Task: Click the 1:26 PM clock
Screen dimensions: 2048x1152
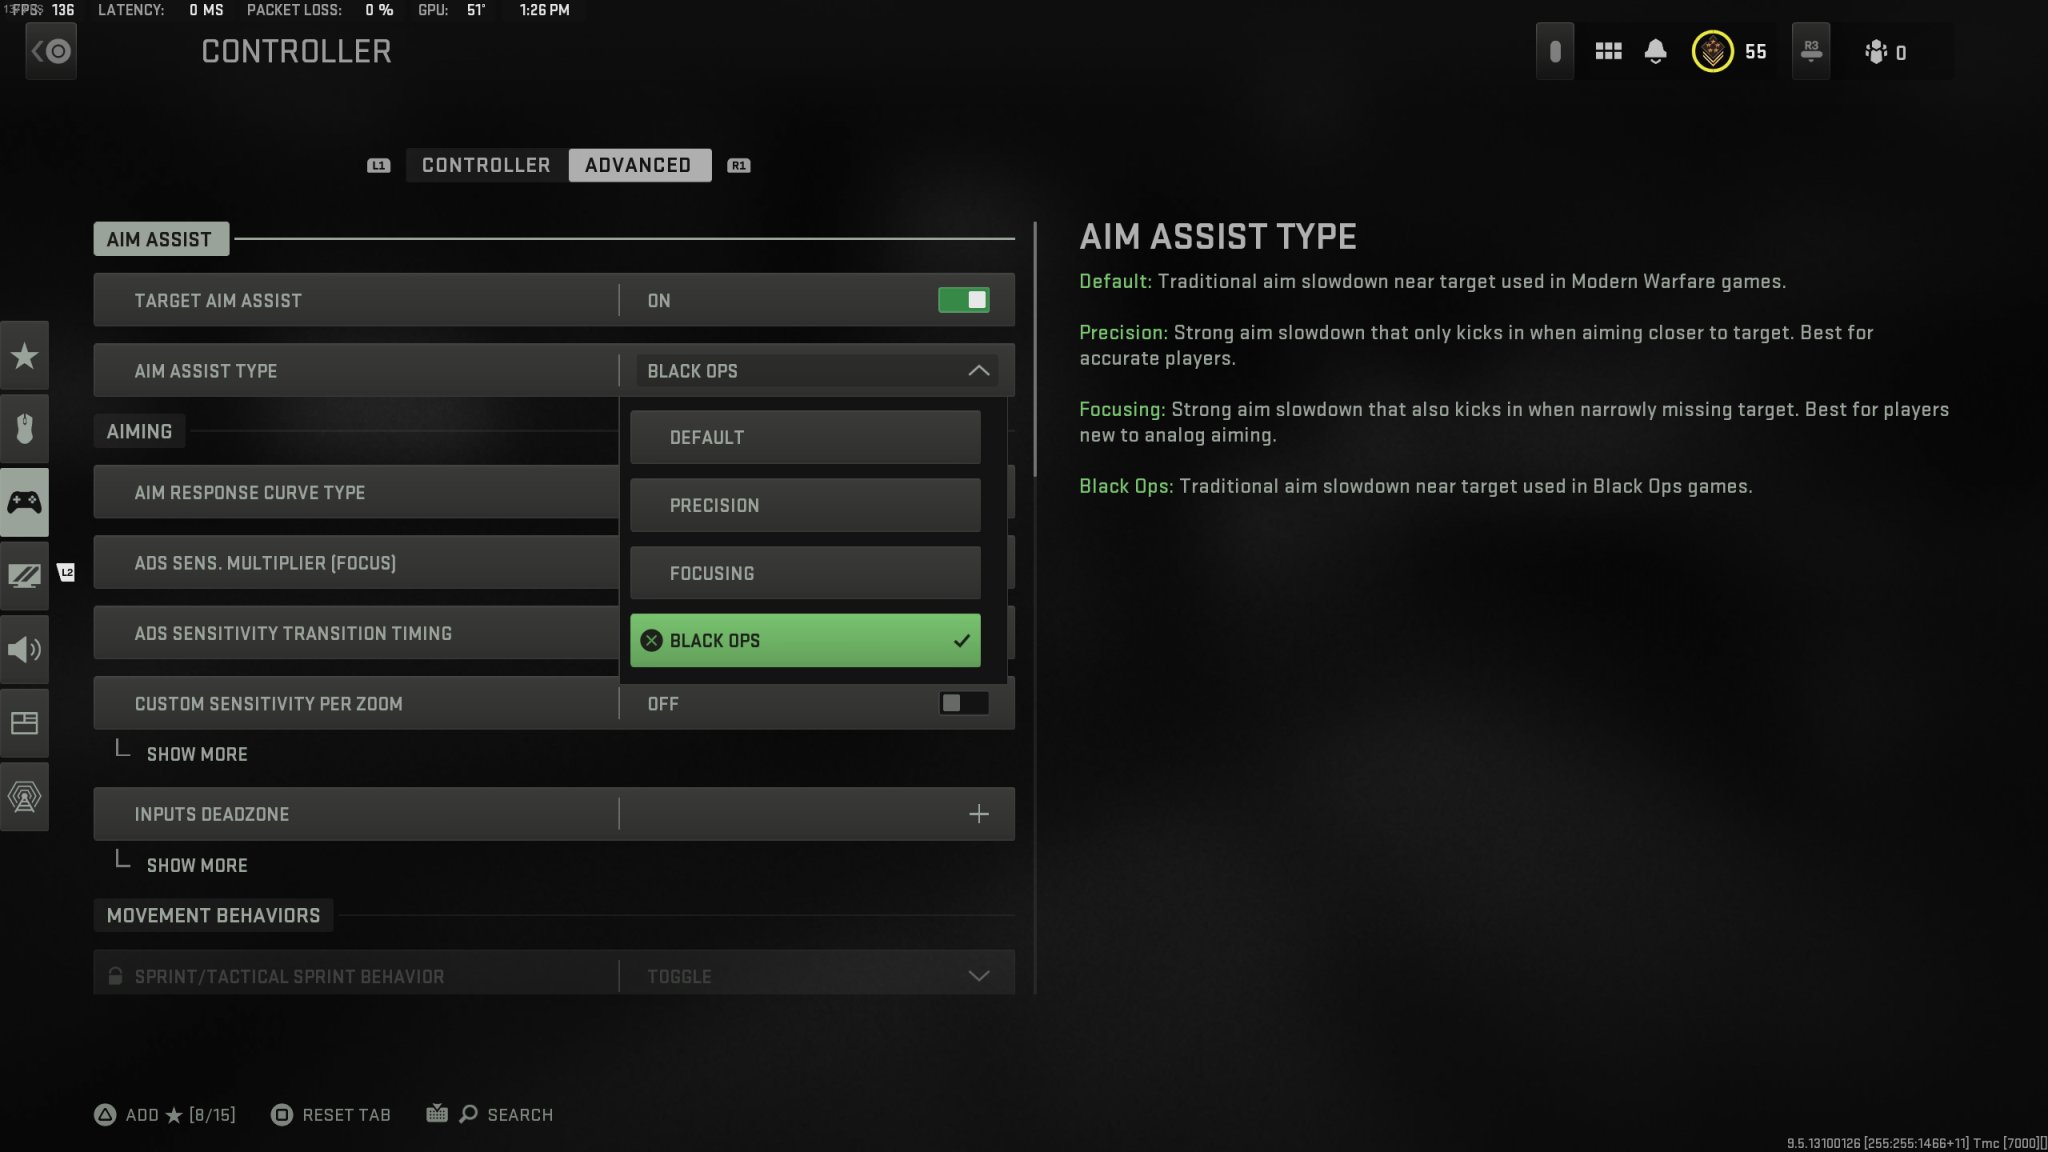Action: (545, 10)
